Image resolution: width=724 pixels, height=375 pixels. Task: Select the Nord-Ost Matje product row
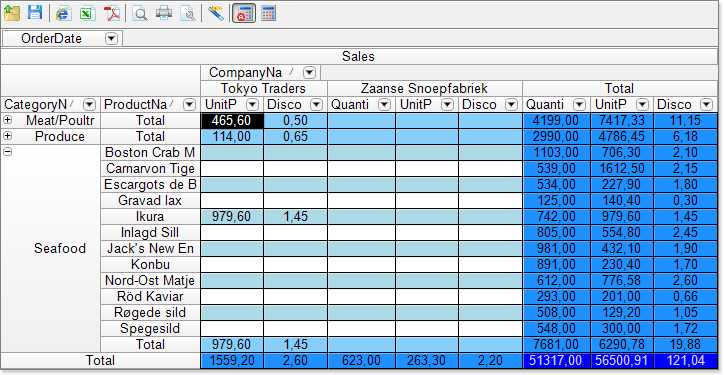150,280
